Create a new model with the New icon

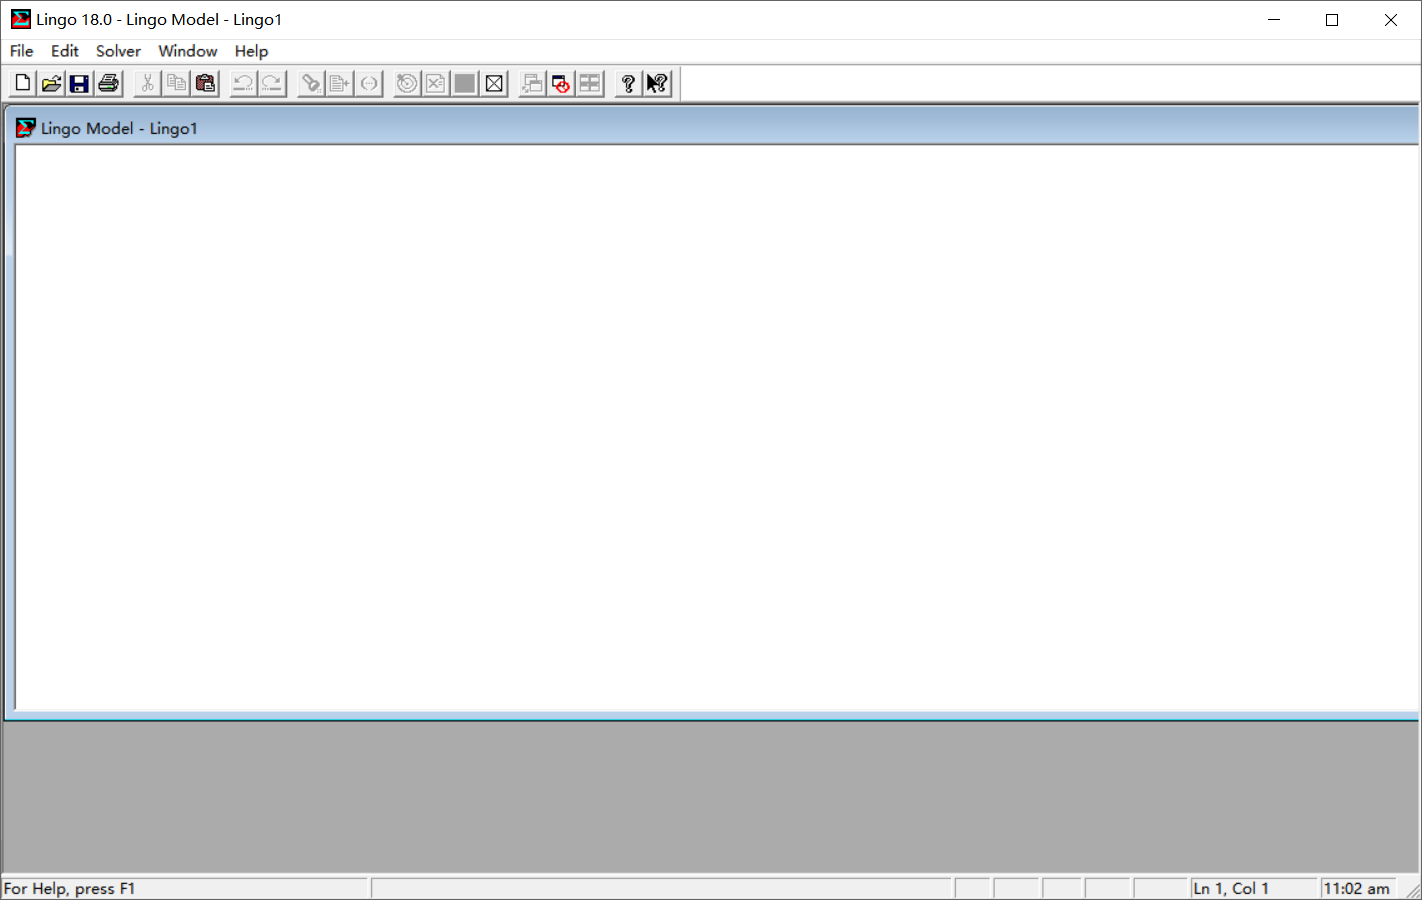(22, 84)
